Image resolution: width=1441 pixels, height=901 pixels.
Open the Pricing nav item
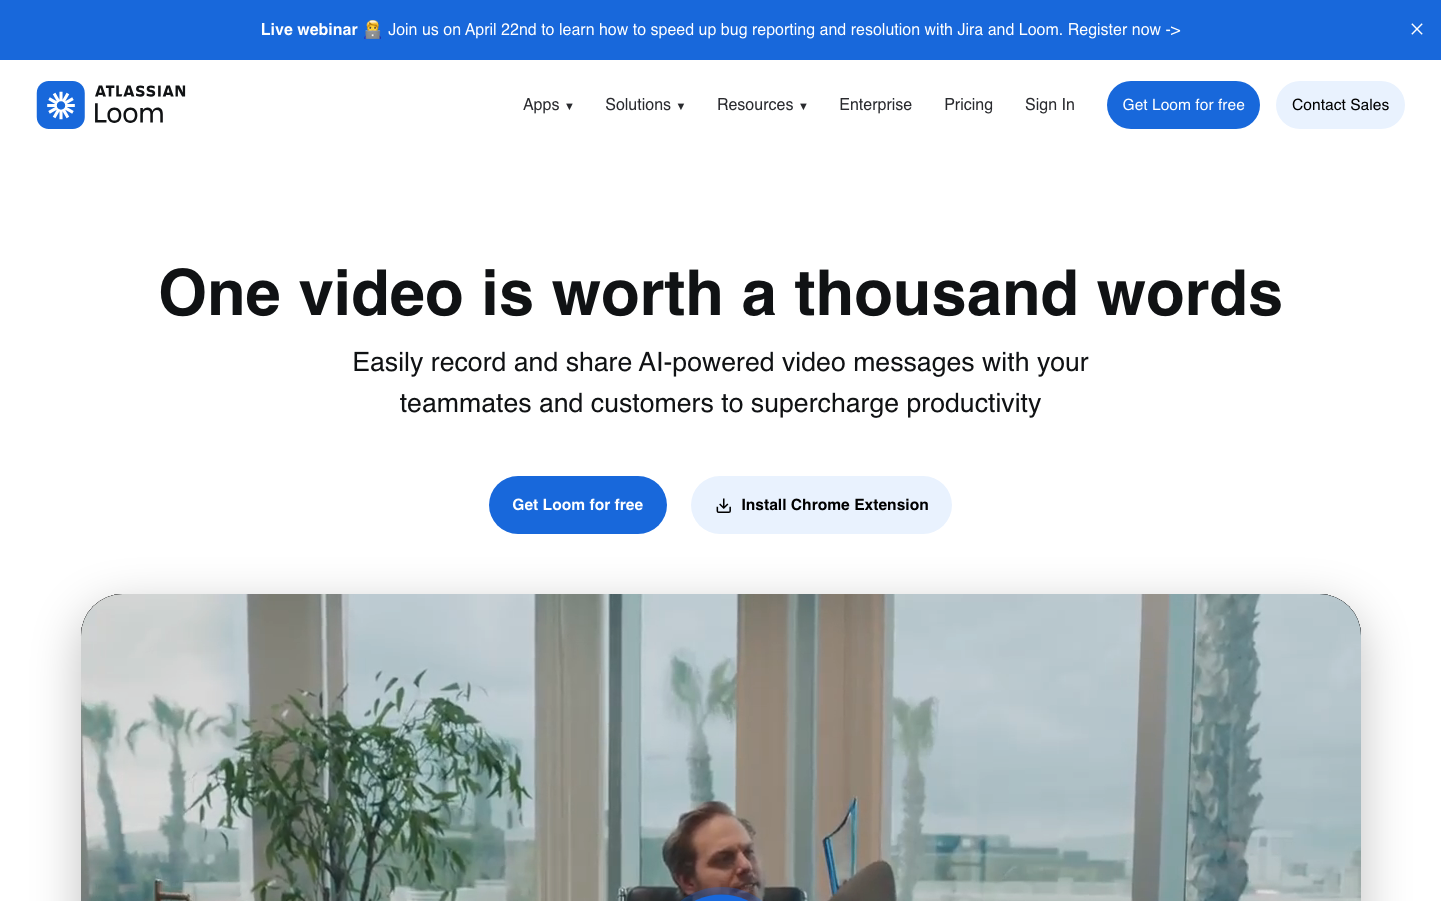(x=968, y=105)
